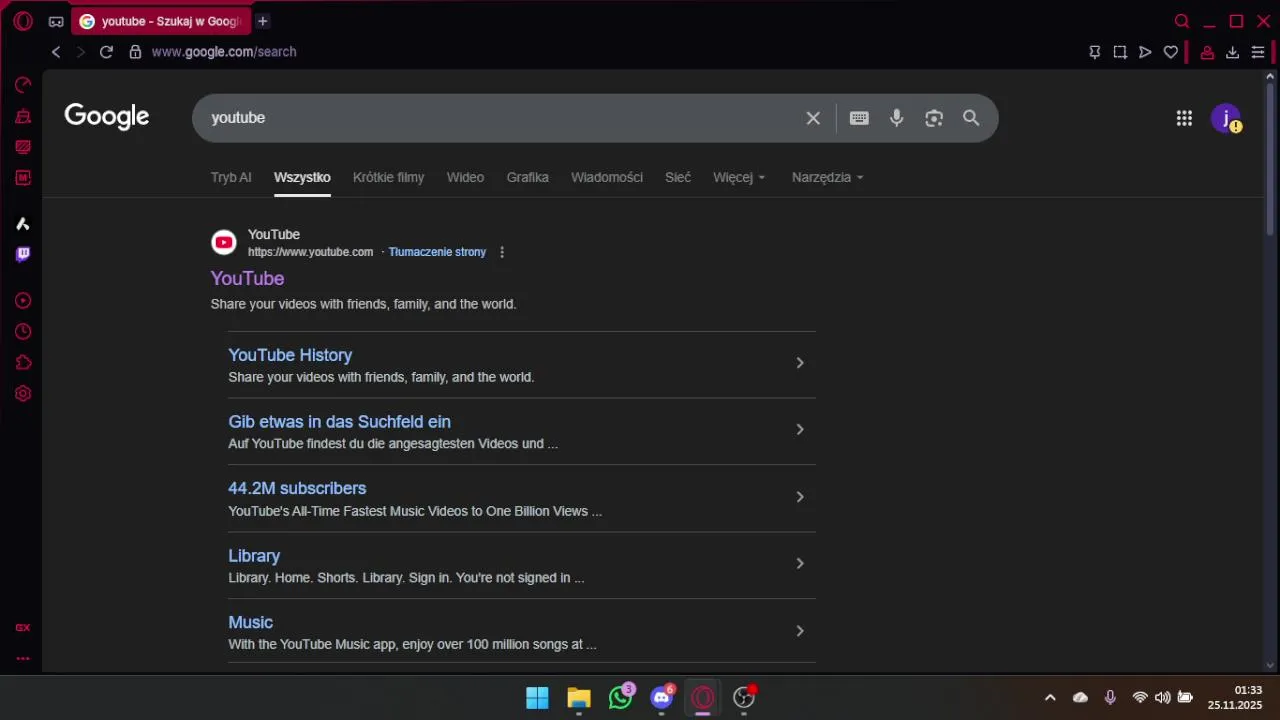Open Aria AI icon in sidebar
Viewport: 1280px width, 720px height.
(23, 224)
